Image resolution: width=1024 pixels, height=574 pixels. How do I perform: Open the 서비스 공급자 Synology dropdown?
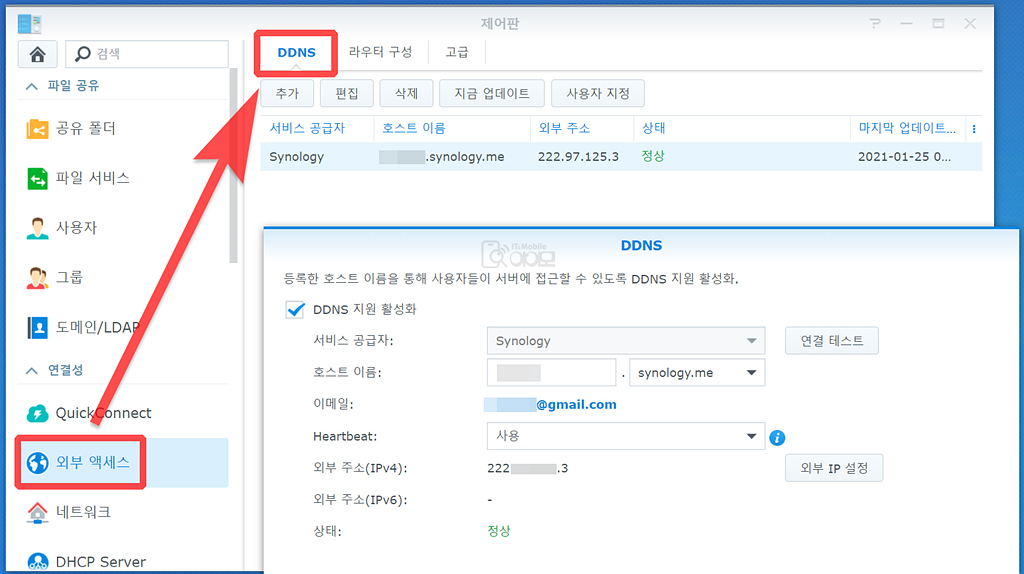click(x=626, y=341)
